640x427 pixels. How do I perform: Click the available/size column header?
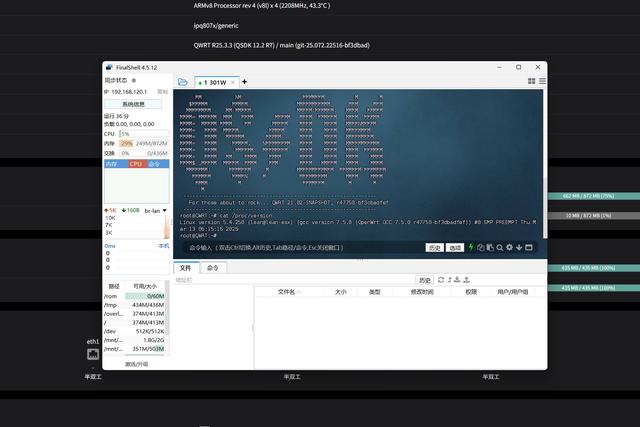coord(145,287)
